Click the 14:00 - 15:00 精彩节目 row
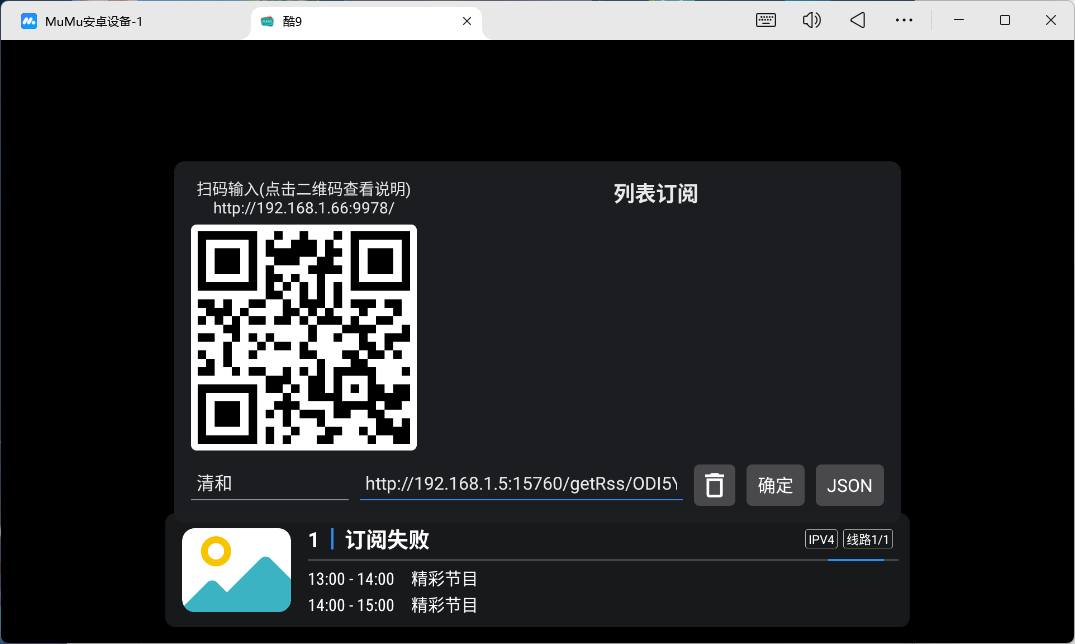 click(x=392, y=605)
